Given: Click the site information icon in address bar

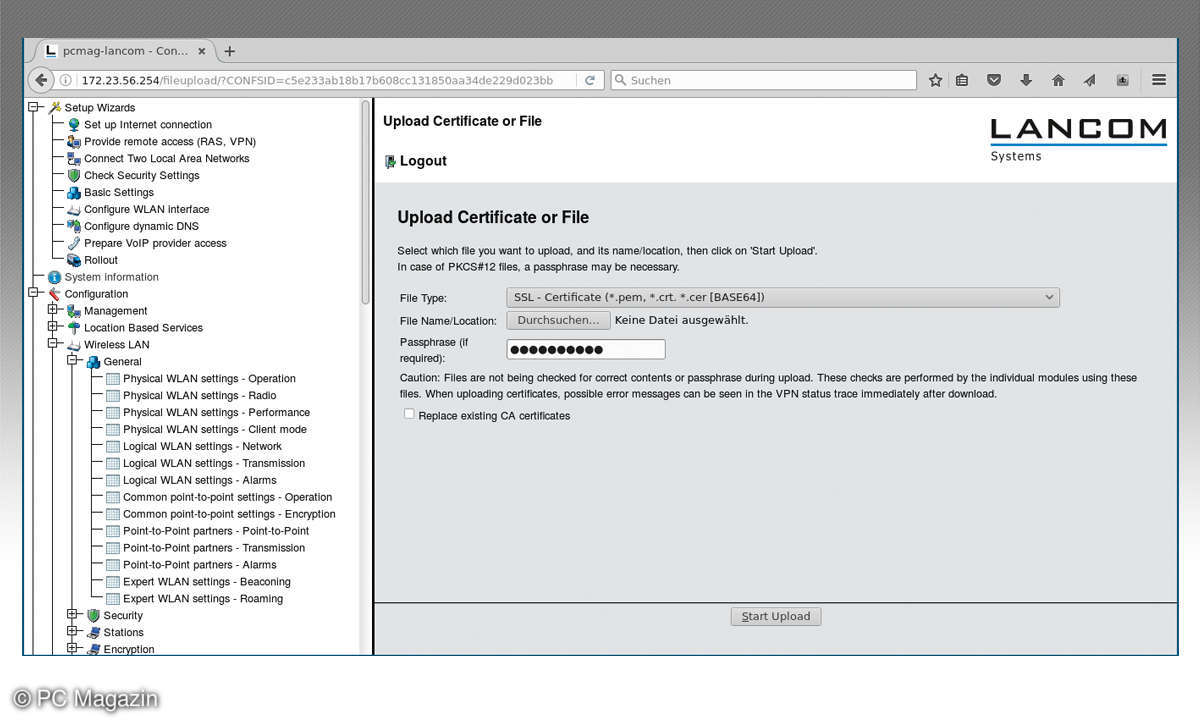Looking at the screenshot, I should [x=65, y=80].
